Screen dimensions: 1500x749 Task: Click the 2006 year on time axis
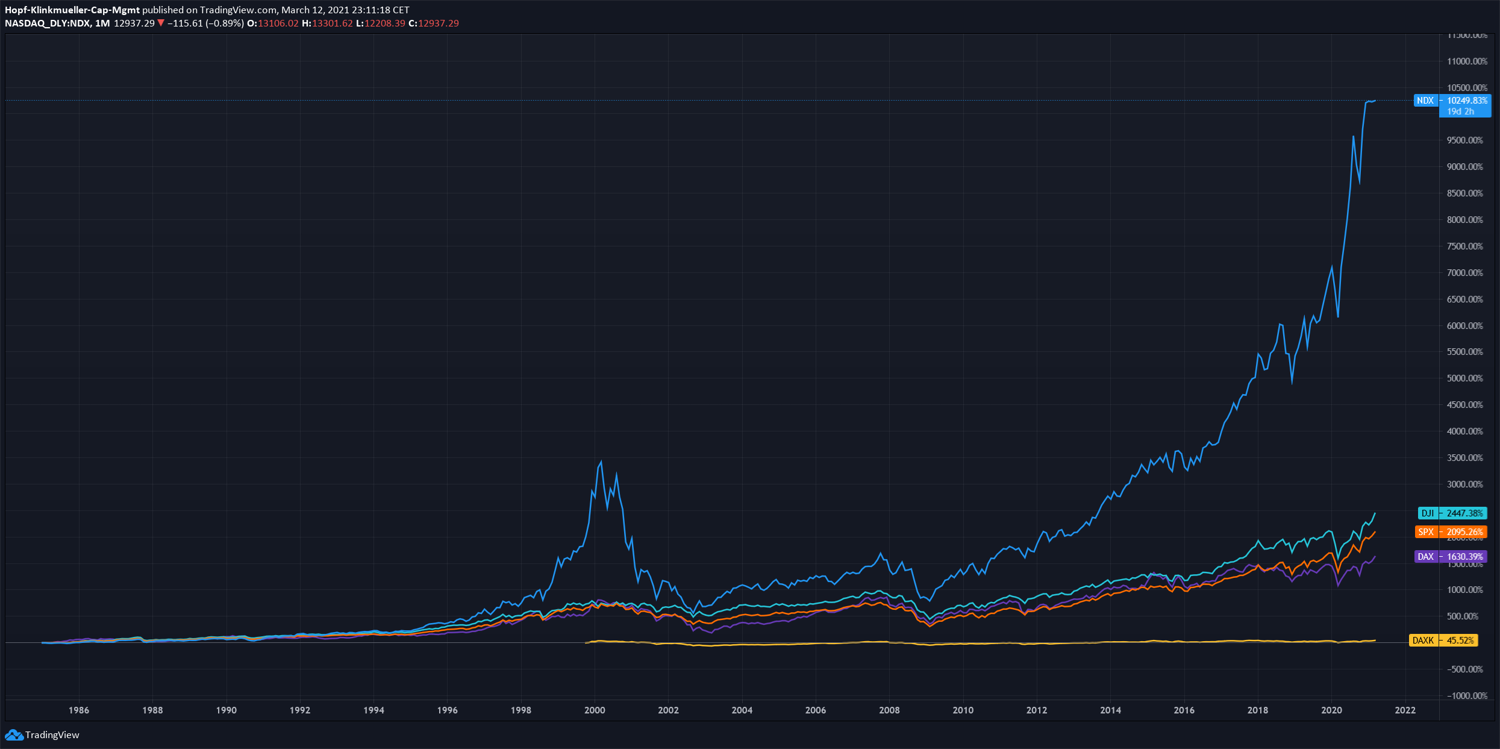click(816, 710)
